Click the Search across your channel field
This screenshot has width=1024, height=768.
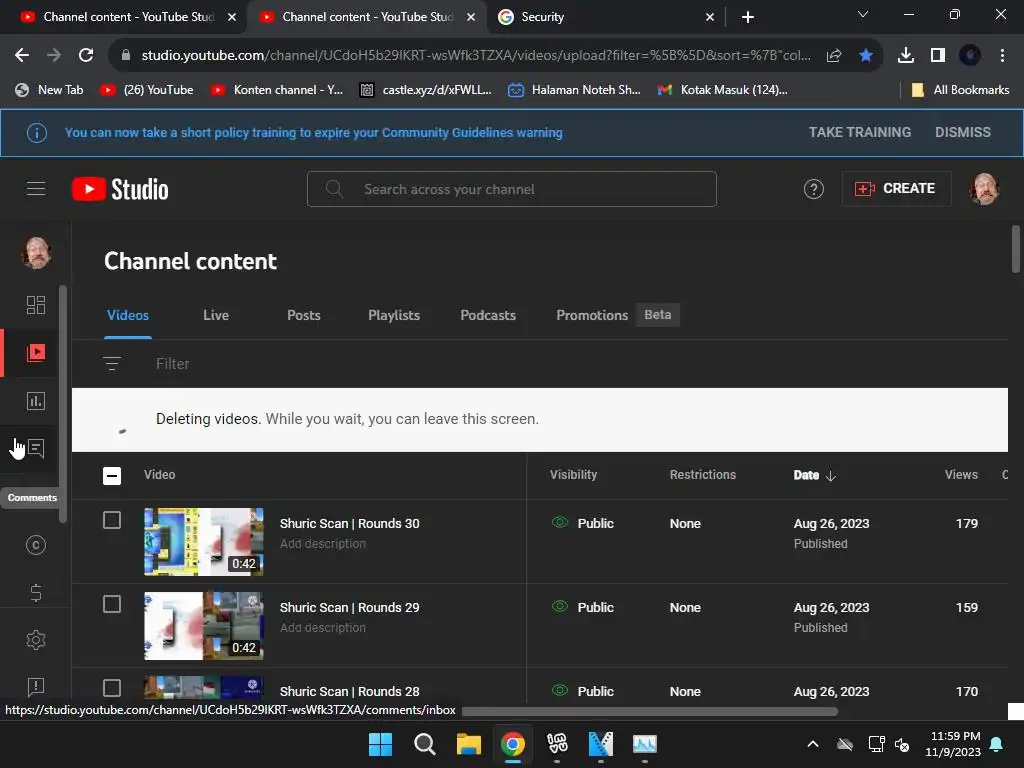pos(511,189)
